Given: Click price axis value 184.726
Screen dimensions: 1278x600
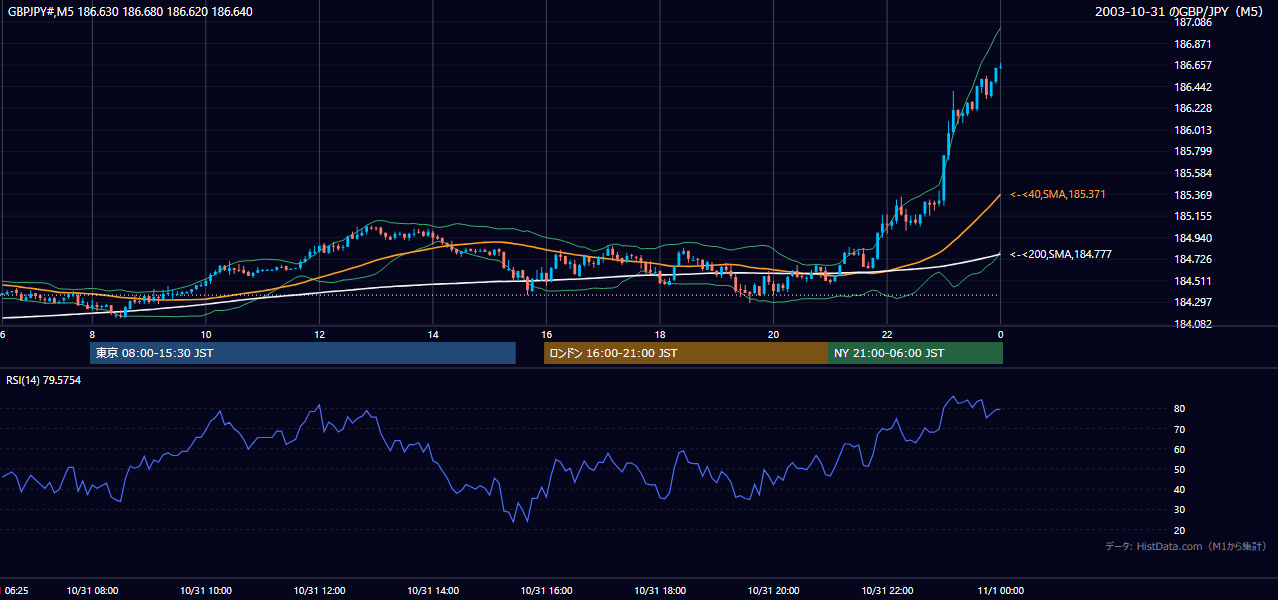Looking at the screenshot, I should click(1194, 259).
